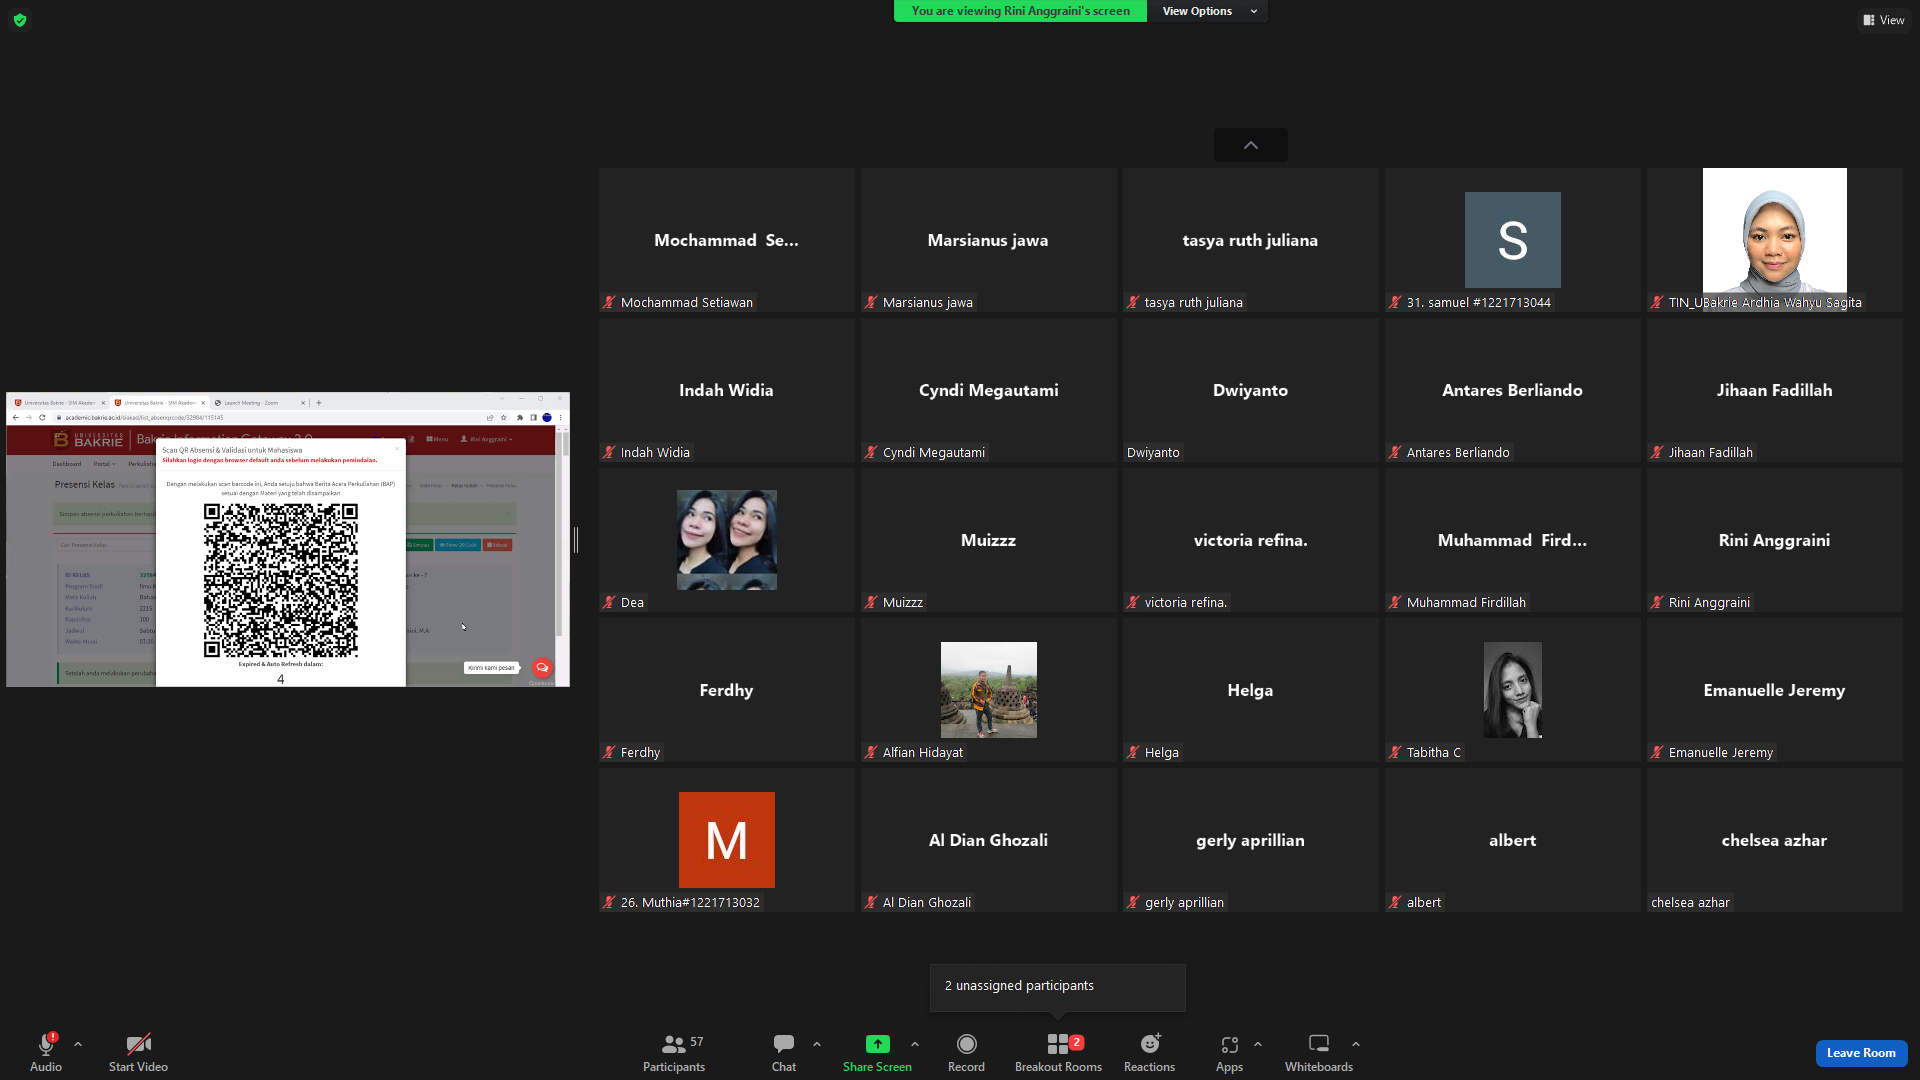
Task: Click the QR code in the shared screen
Action: [x=281, y=580]
